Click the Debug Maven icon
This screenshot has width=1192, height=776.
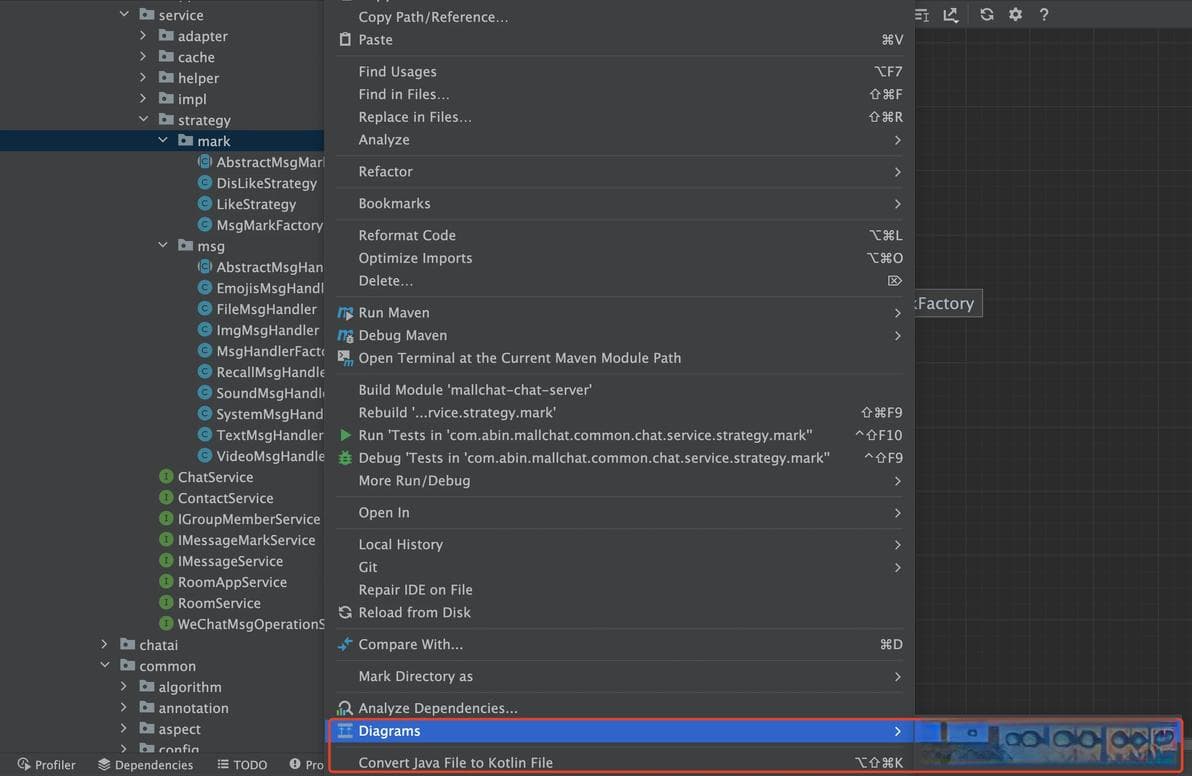click(345, 335)
